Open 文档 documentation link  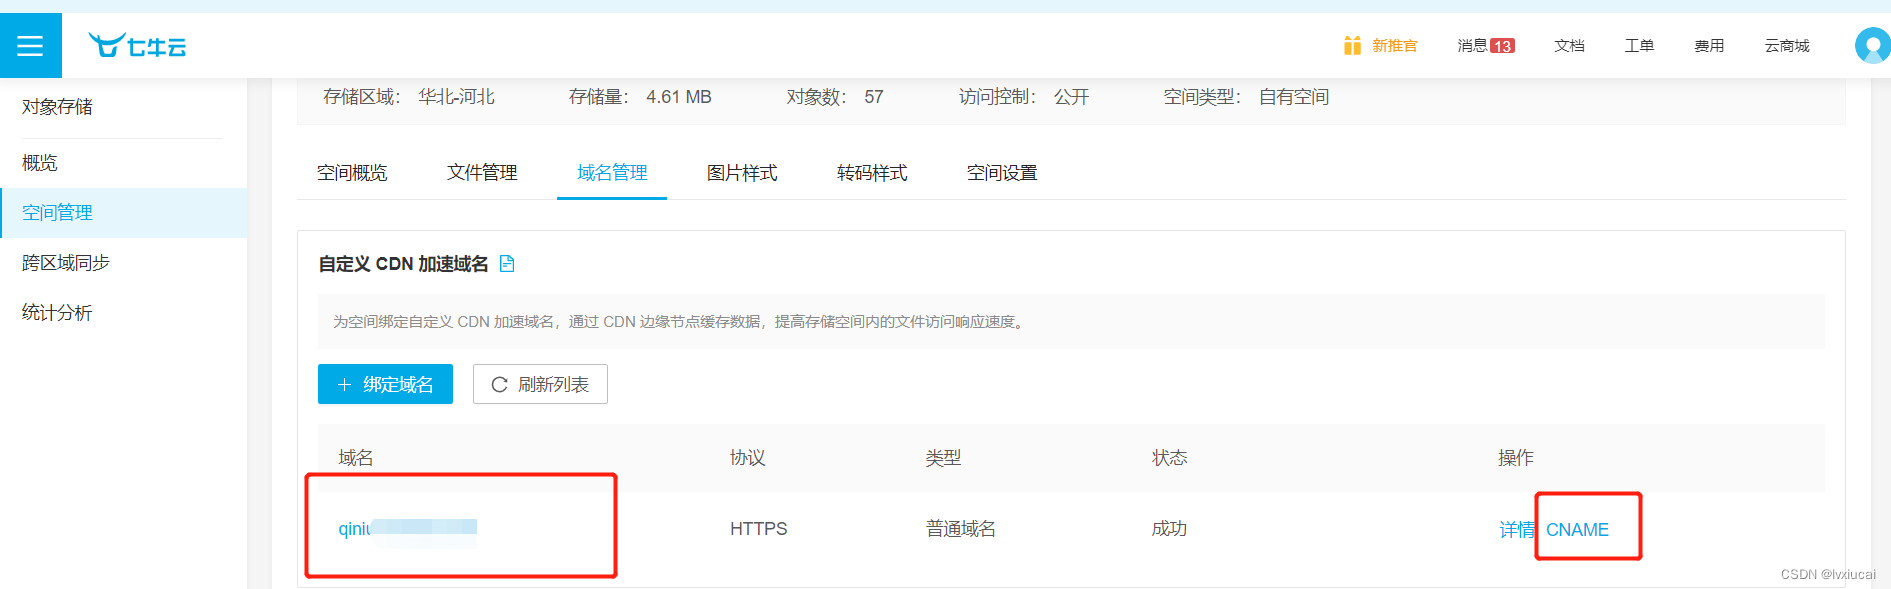[x=1569, y=46]
